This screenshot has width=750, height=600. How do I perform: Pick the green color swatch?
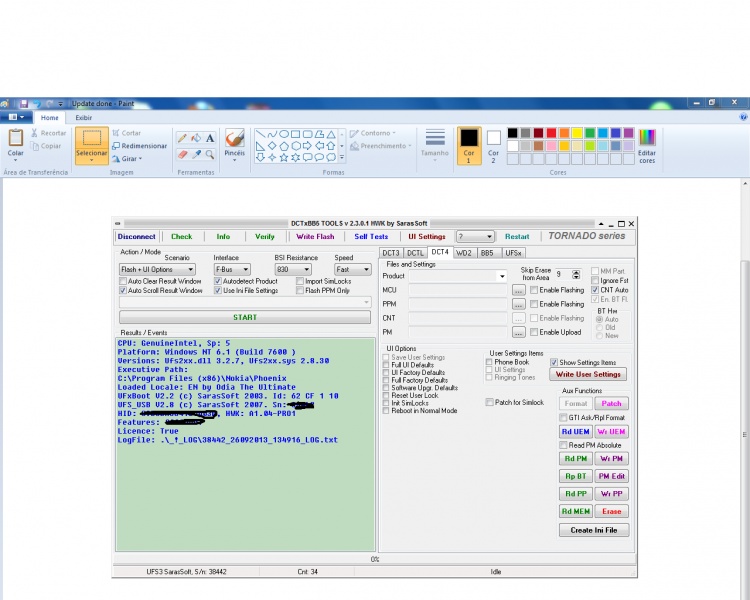pyautogui.click(x=590, y=133)
